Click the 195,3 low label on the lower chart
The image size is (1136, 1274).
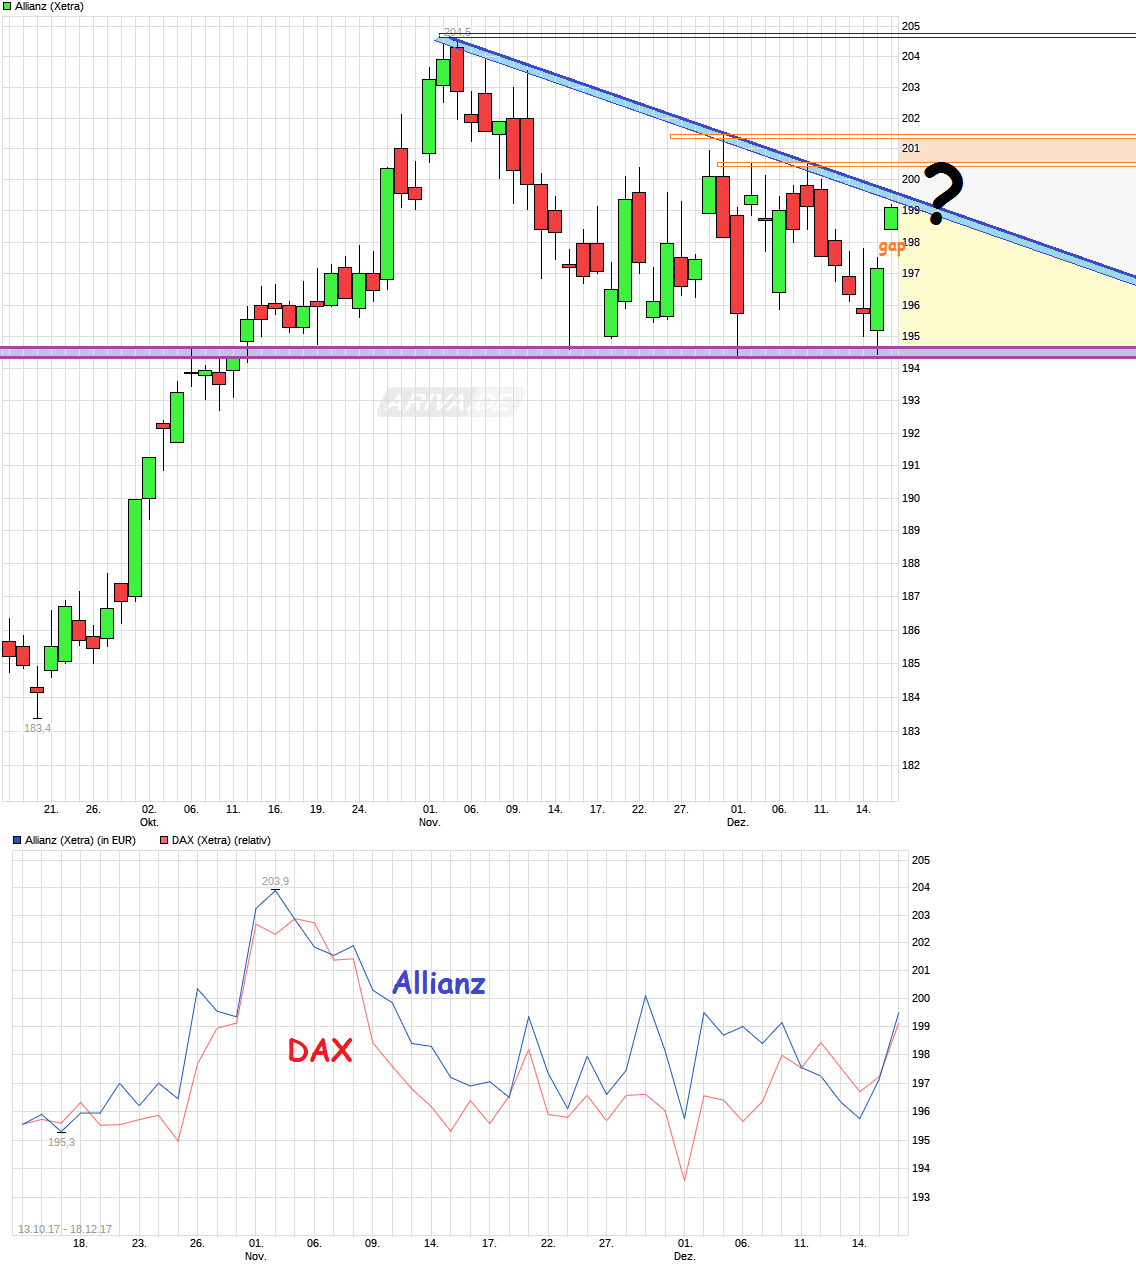click(61, 1142)
